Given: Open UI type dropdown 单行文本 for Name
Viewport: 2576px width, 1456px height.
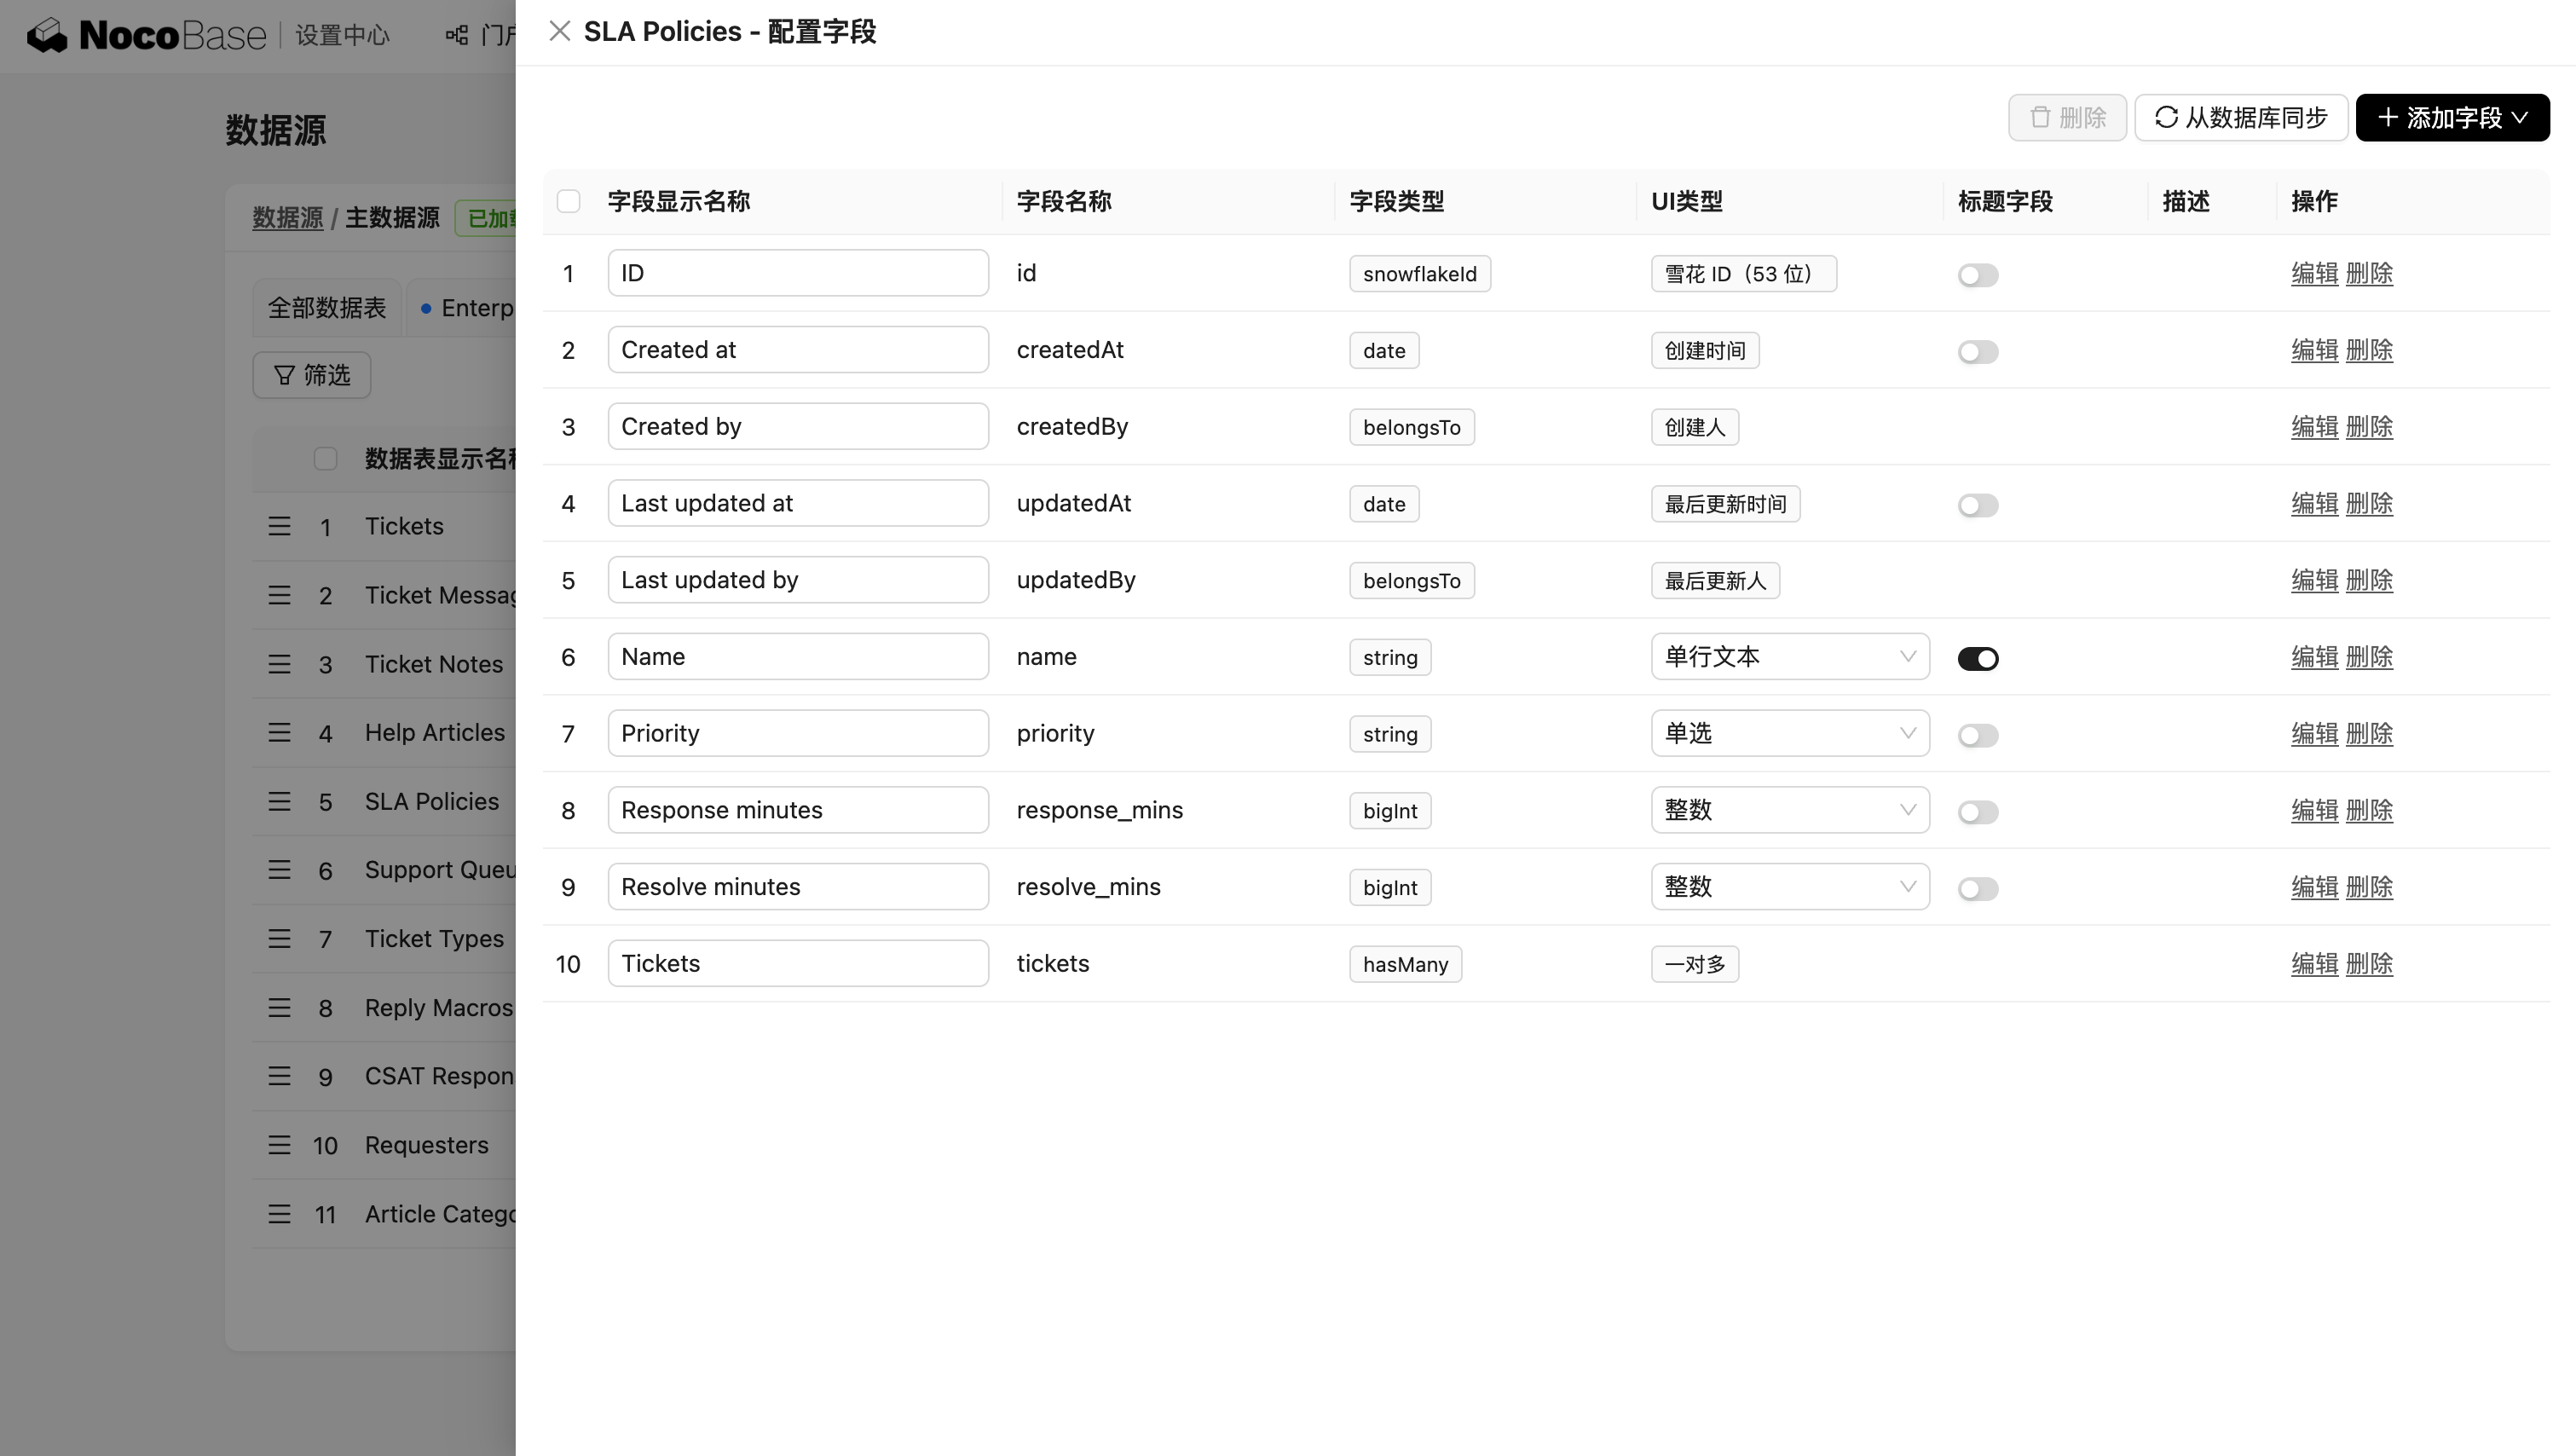Looking at the screenshot, I should point(1789,657).
